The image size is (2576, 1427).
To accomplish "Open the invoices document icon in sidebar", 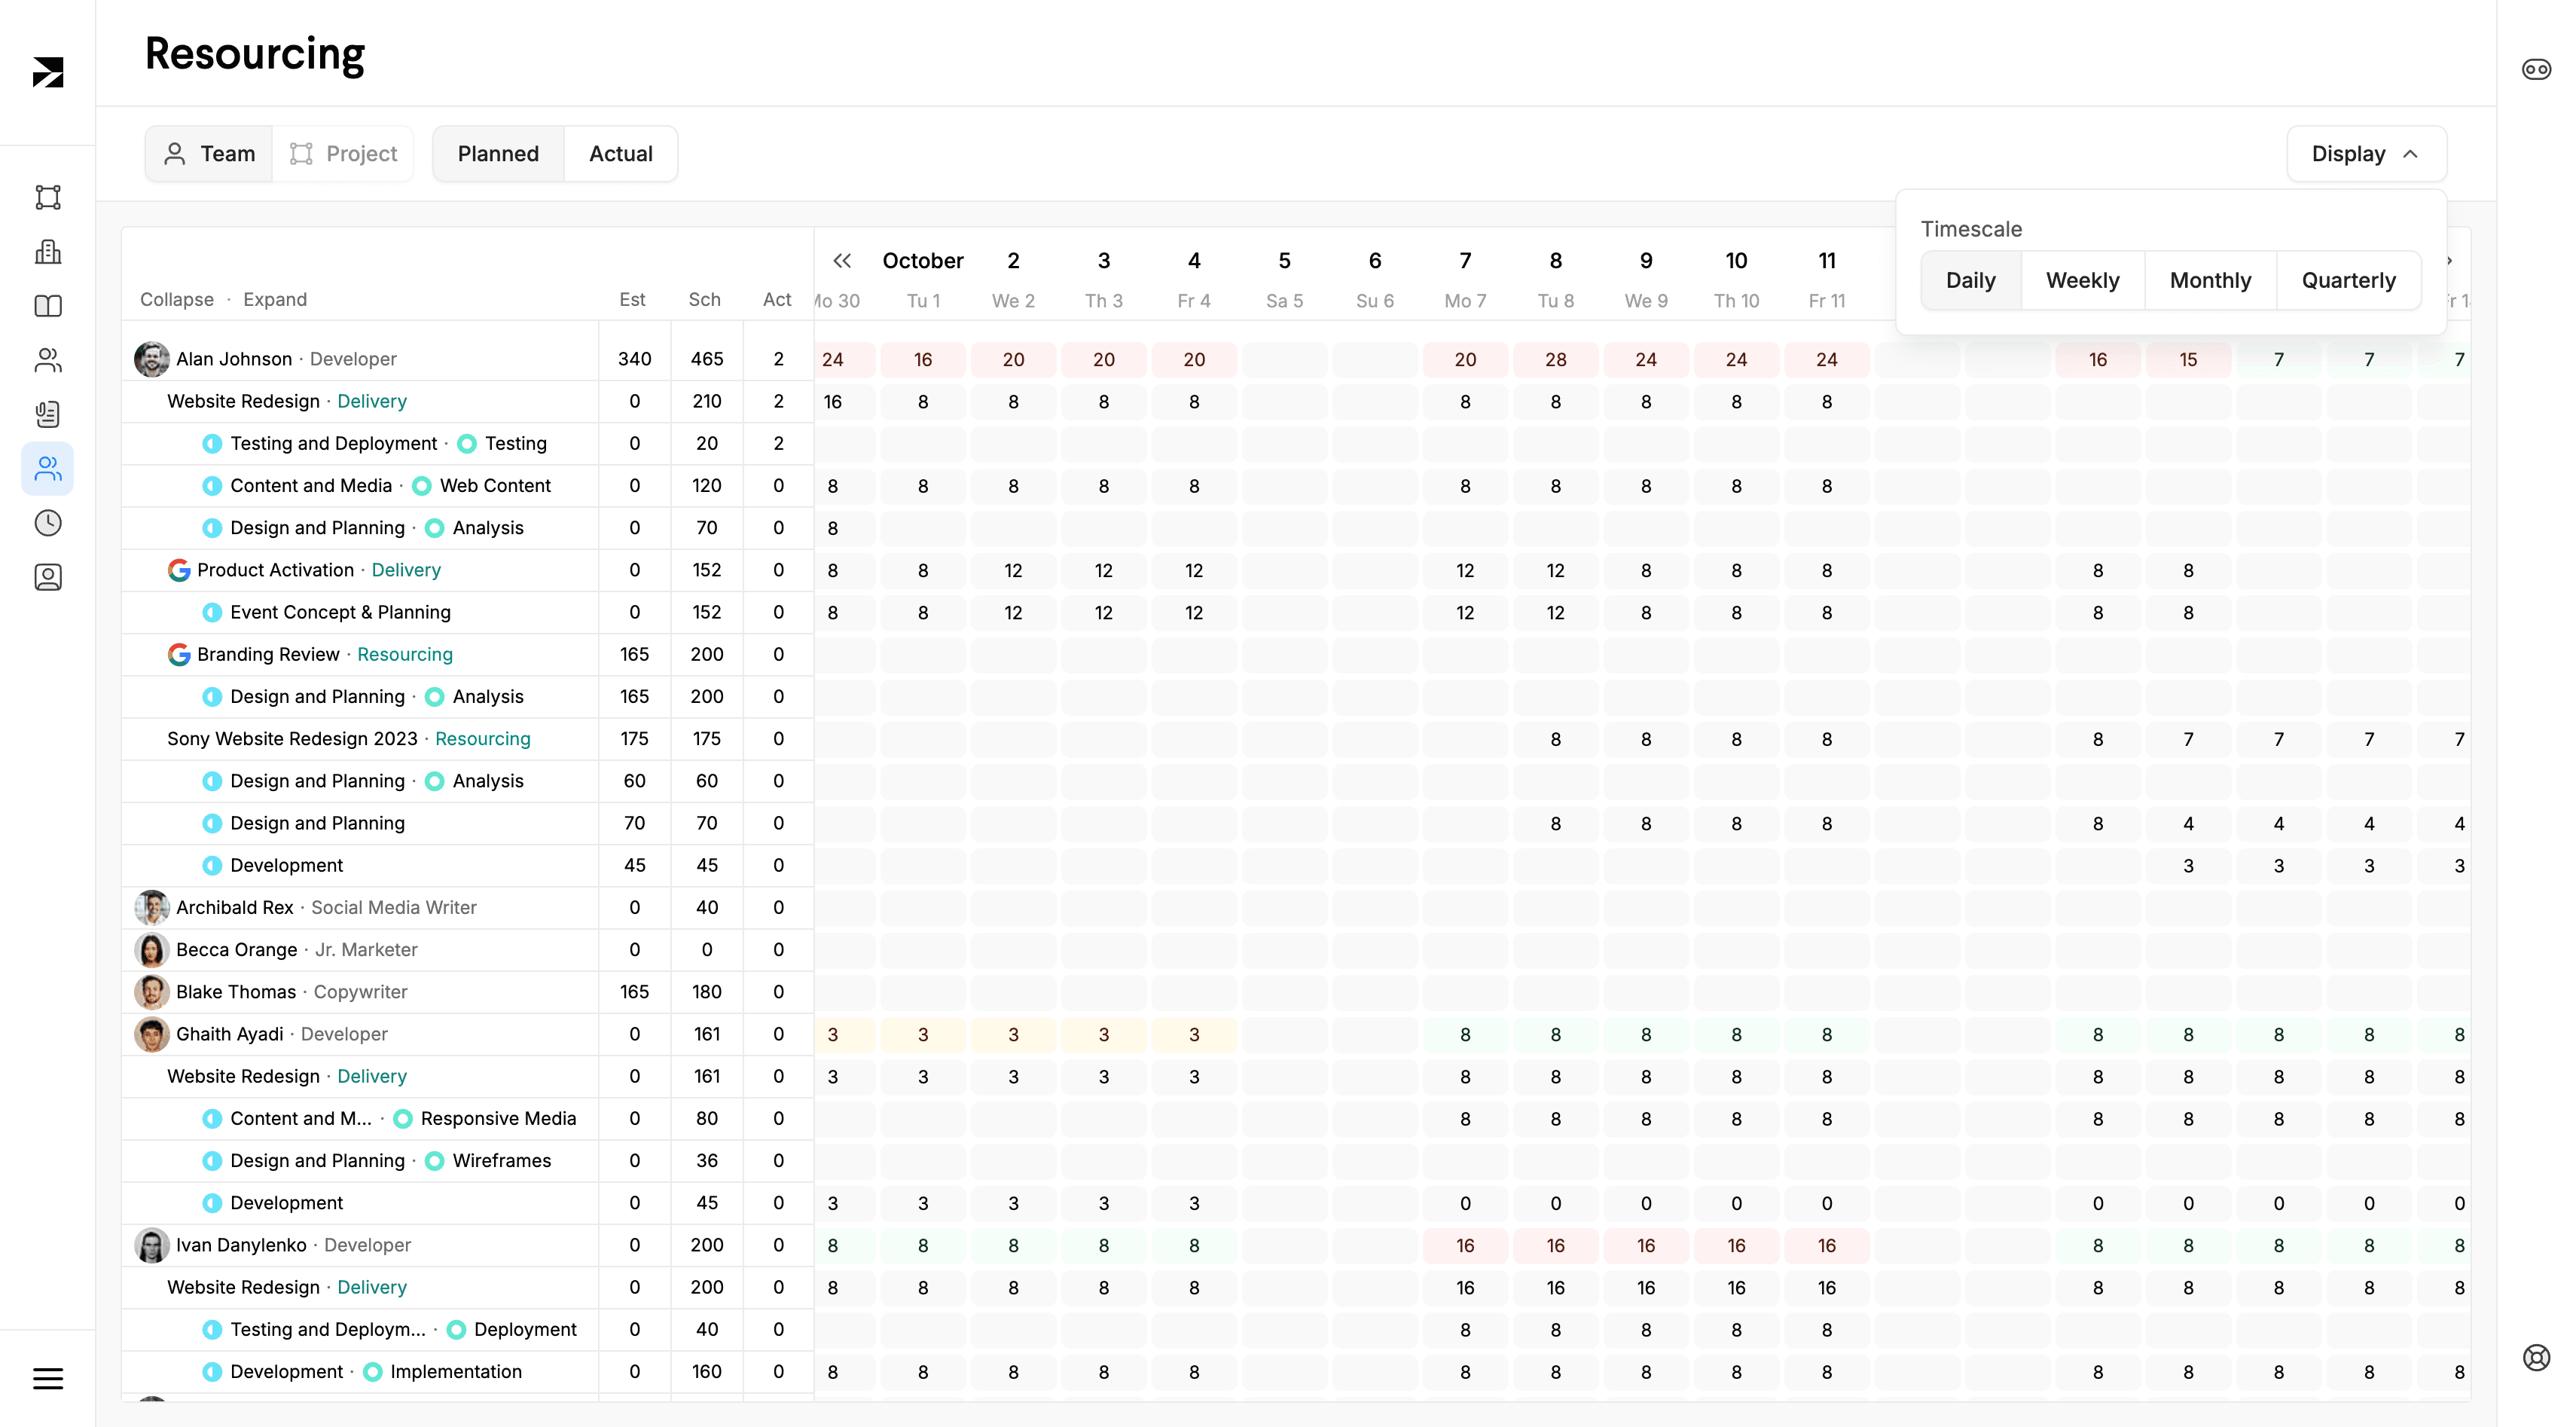I will coord(48,414).
